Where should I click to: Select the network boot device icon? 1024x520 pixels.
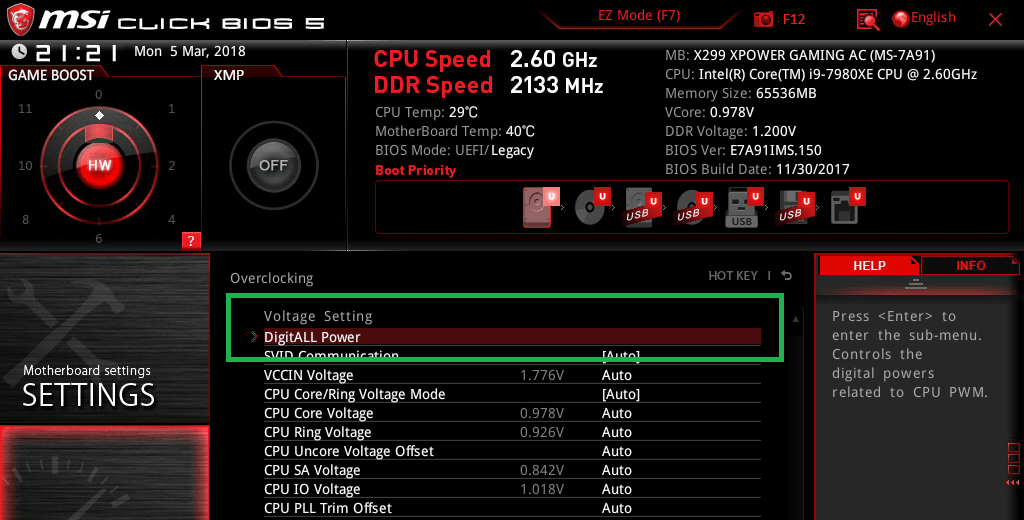847,206
